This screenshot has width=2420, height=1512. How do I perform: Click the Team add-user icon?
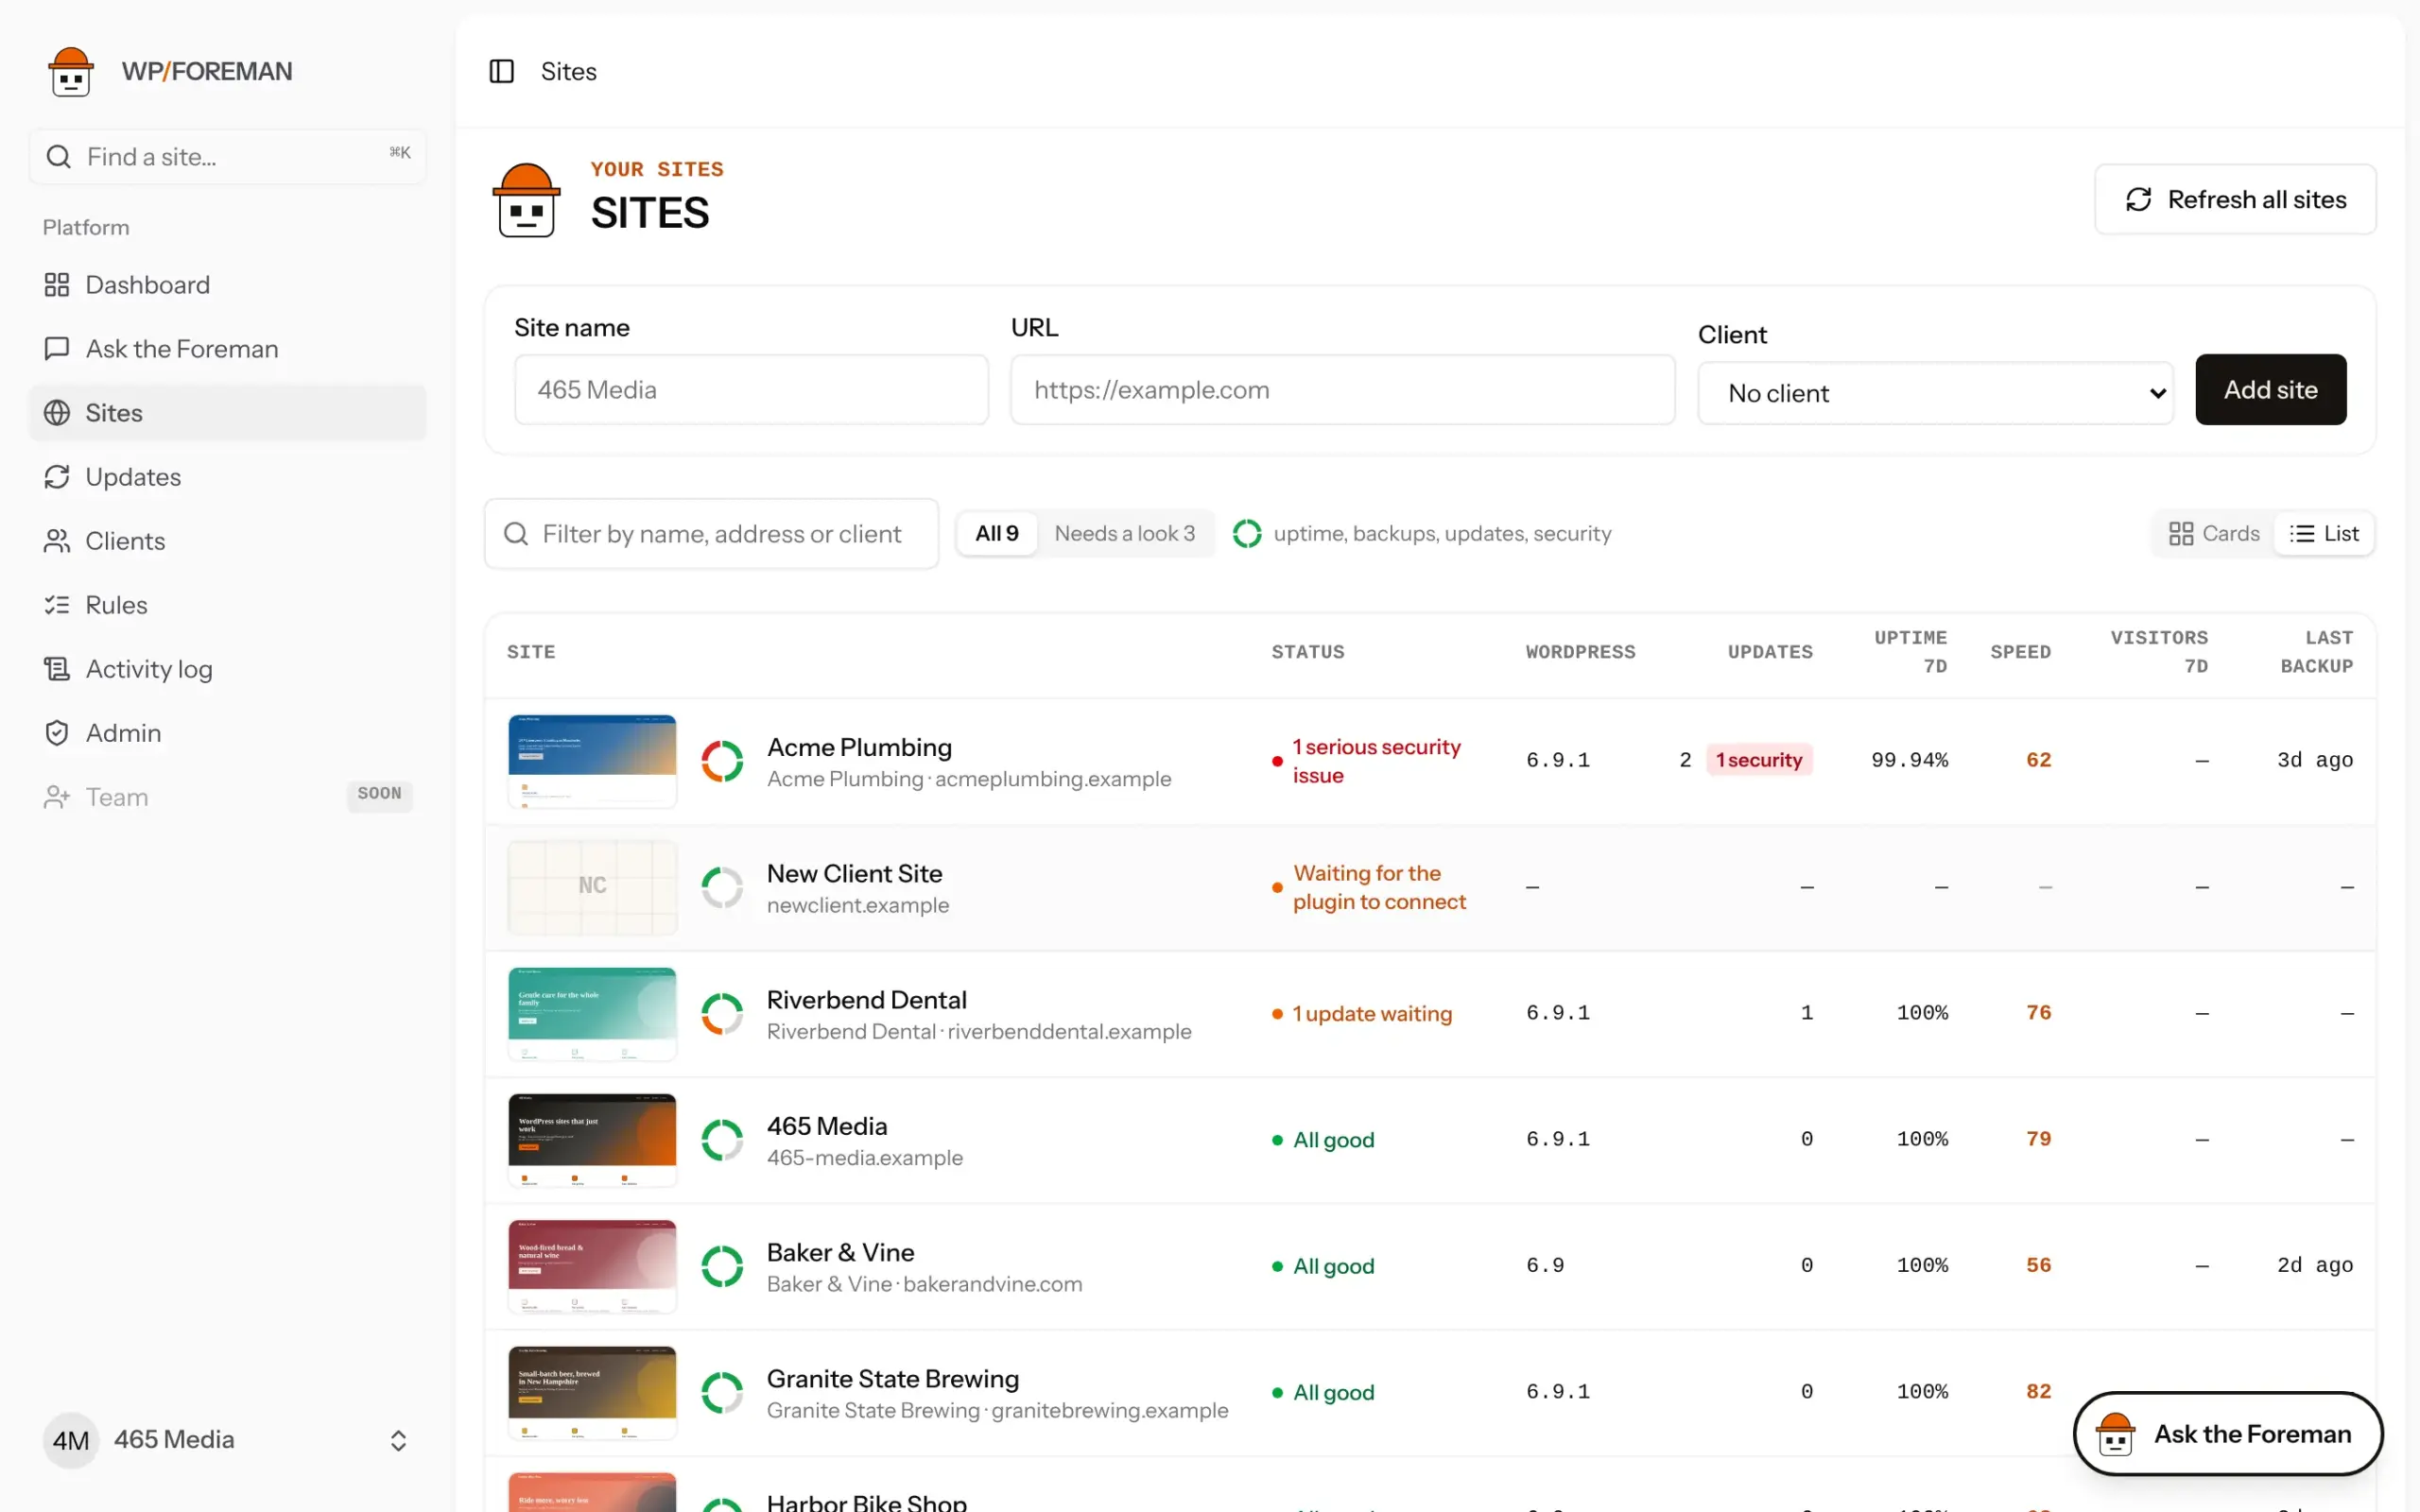click(x=57, y=797)
